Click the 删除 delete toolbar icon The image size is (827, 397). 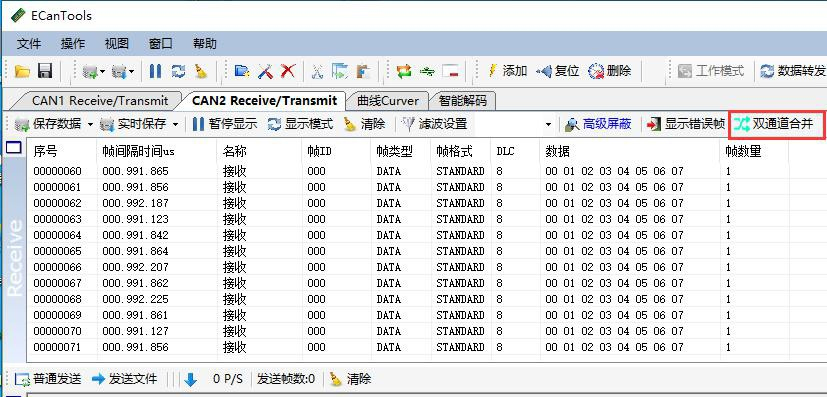click(x=596, y=71)
